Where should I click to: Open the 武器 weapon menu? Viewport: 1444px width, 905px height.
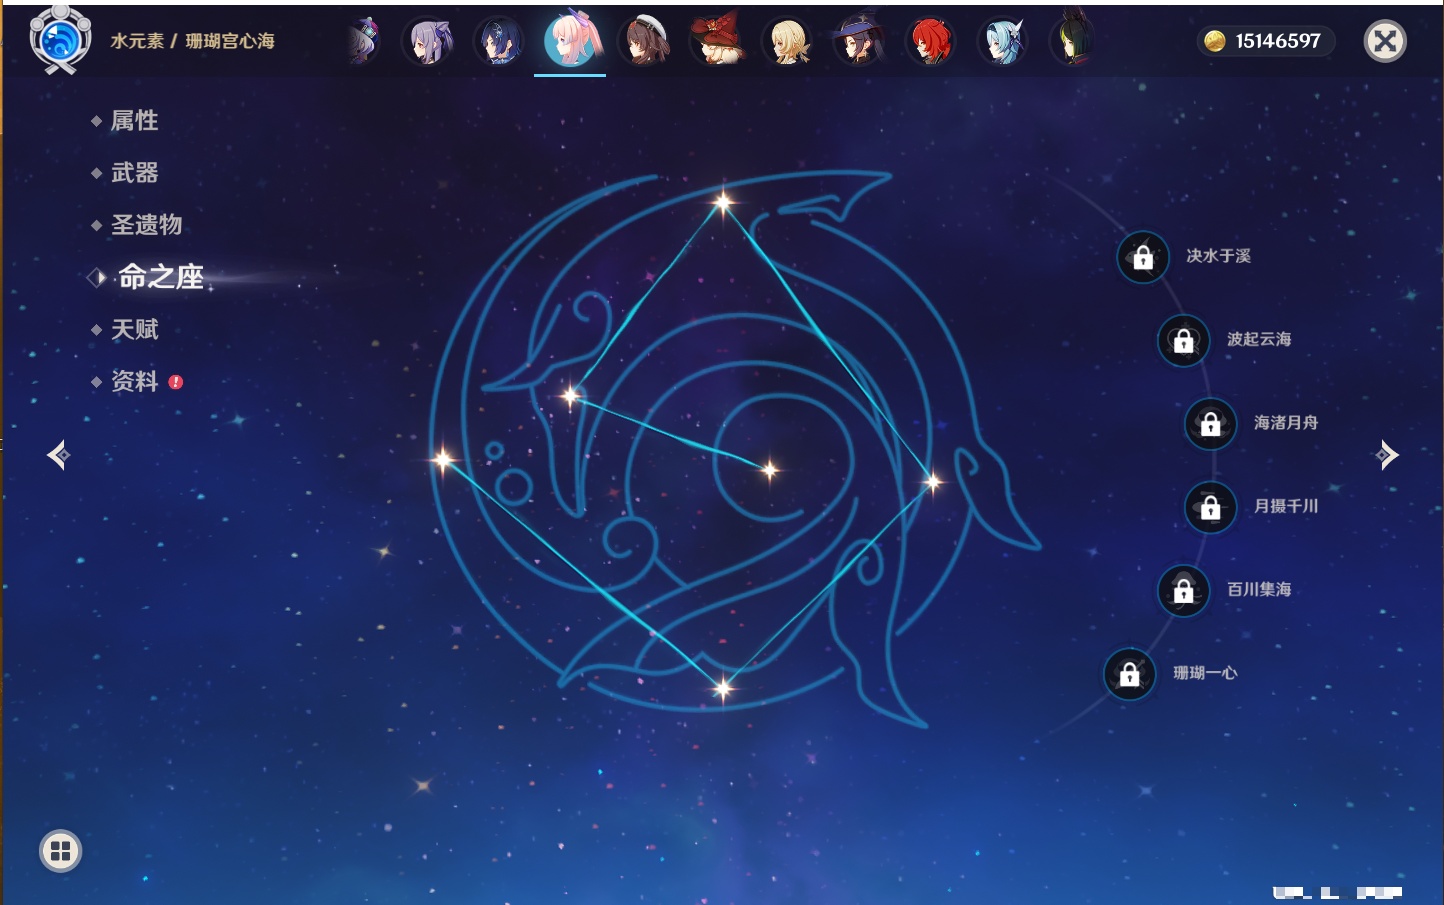[x=134, y=173]
